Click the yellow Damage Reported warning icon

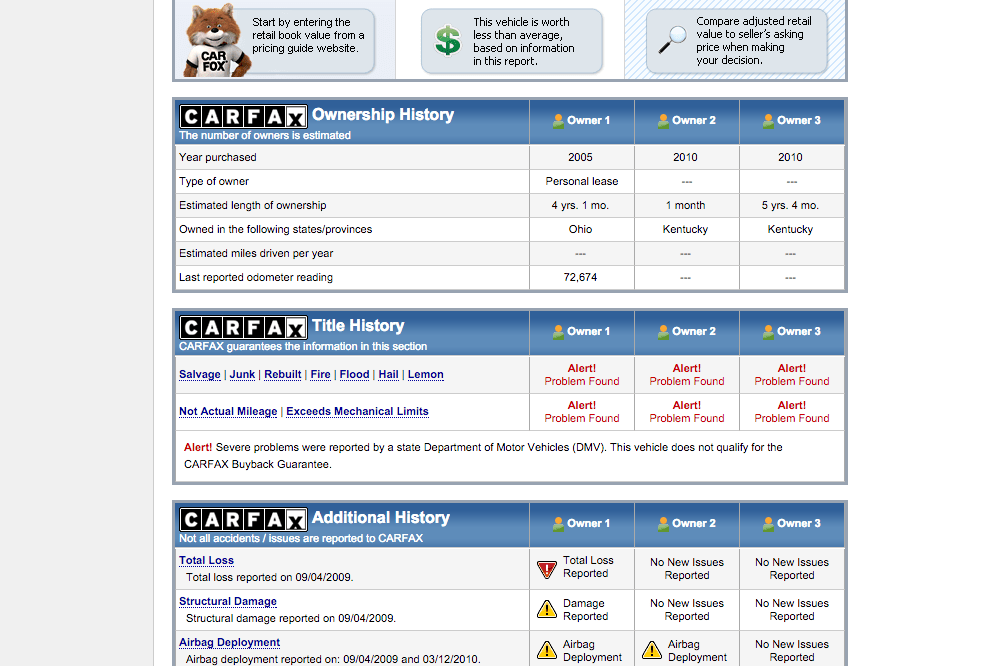(x=547, y=609)
